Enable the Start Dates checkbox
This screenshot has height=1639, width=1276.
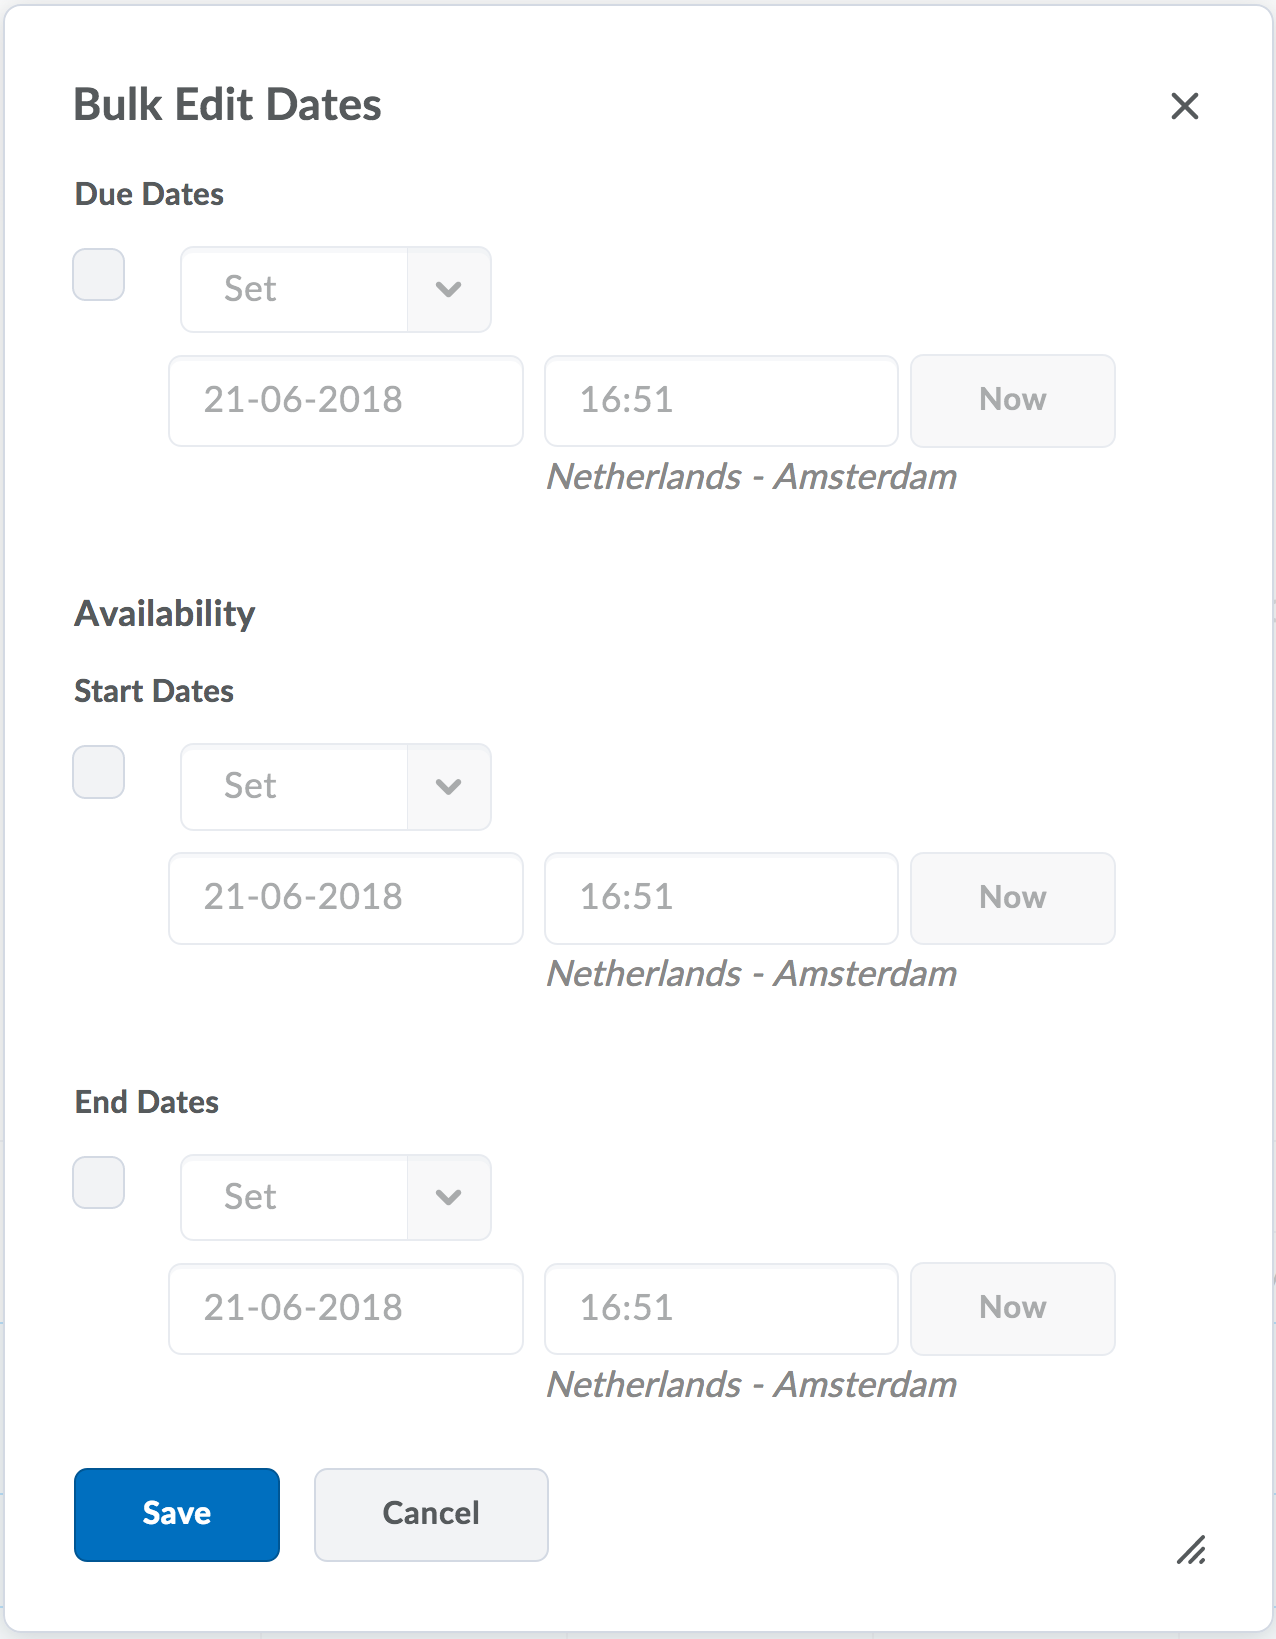coord(99,772)
